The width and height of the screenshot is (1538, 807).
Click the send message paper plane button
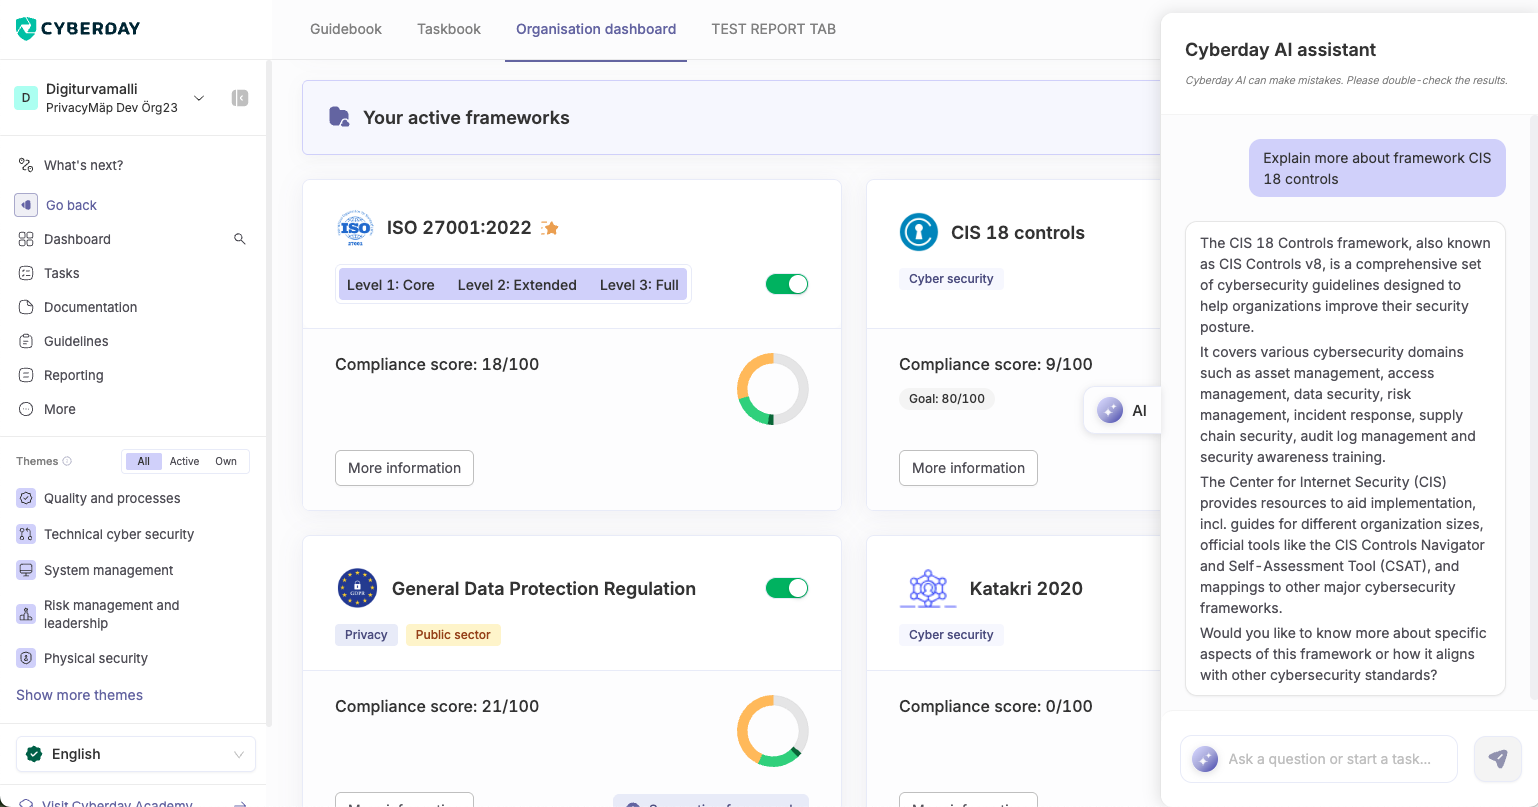point(1498,759)
